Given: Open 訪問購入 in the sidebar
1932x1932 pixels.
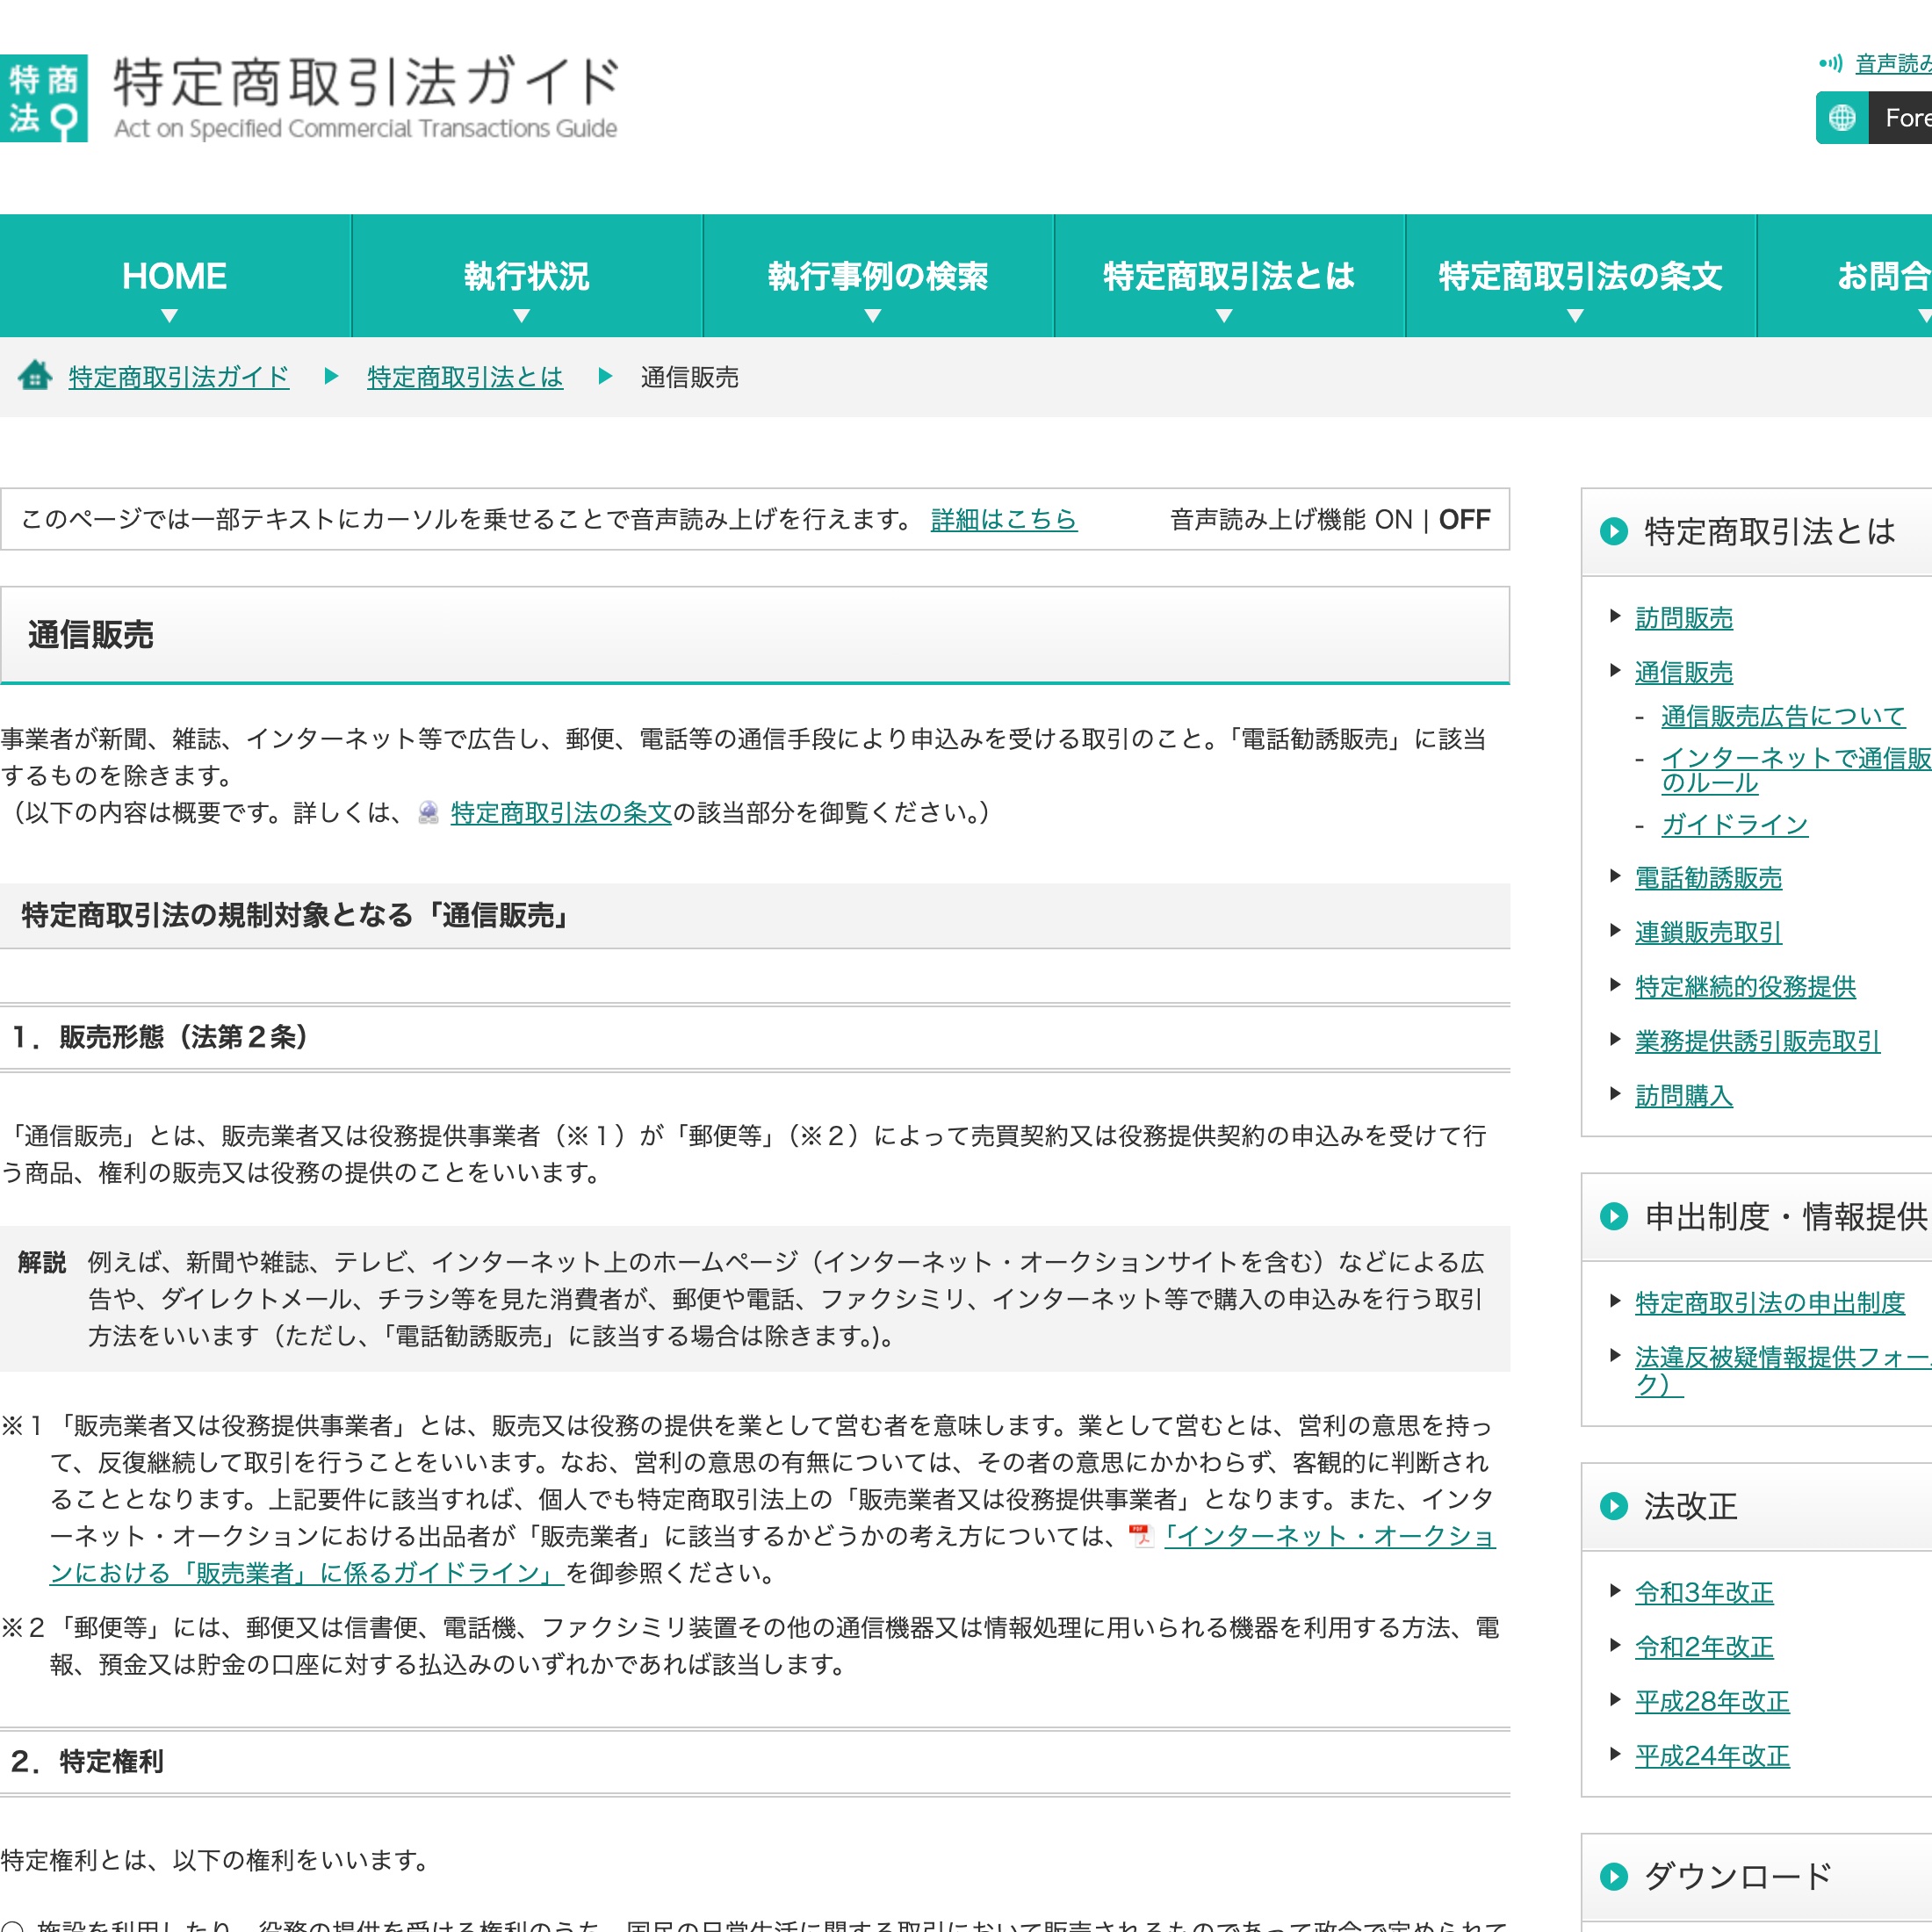Looking at the screenshot, I should pyautogui.click(x=1684, y=1096).
